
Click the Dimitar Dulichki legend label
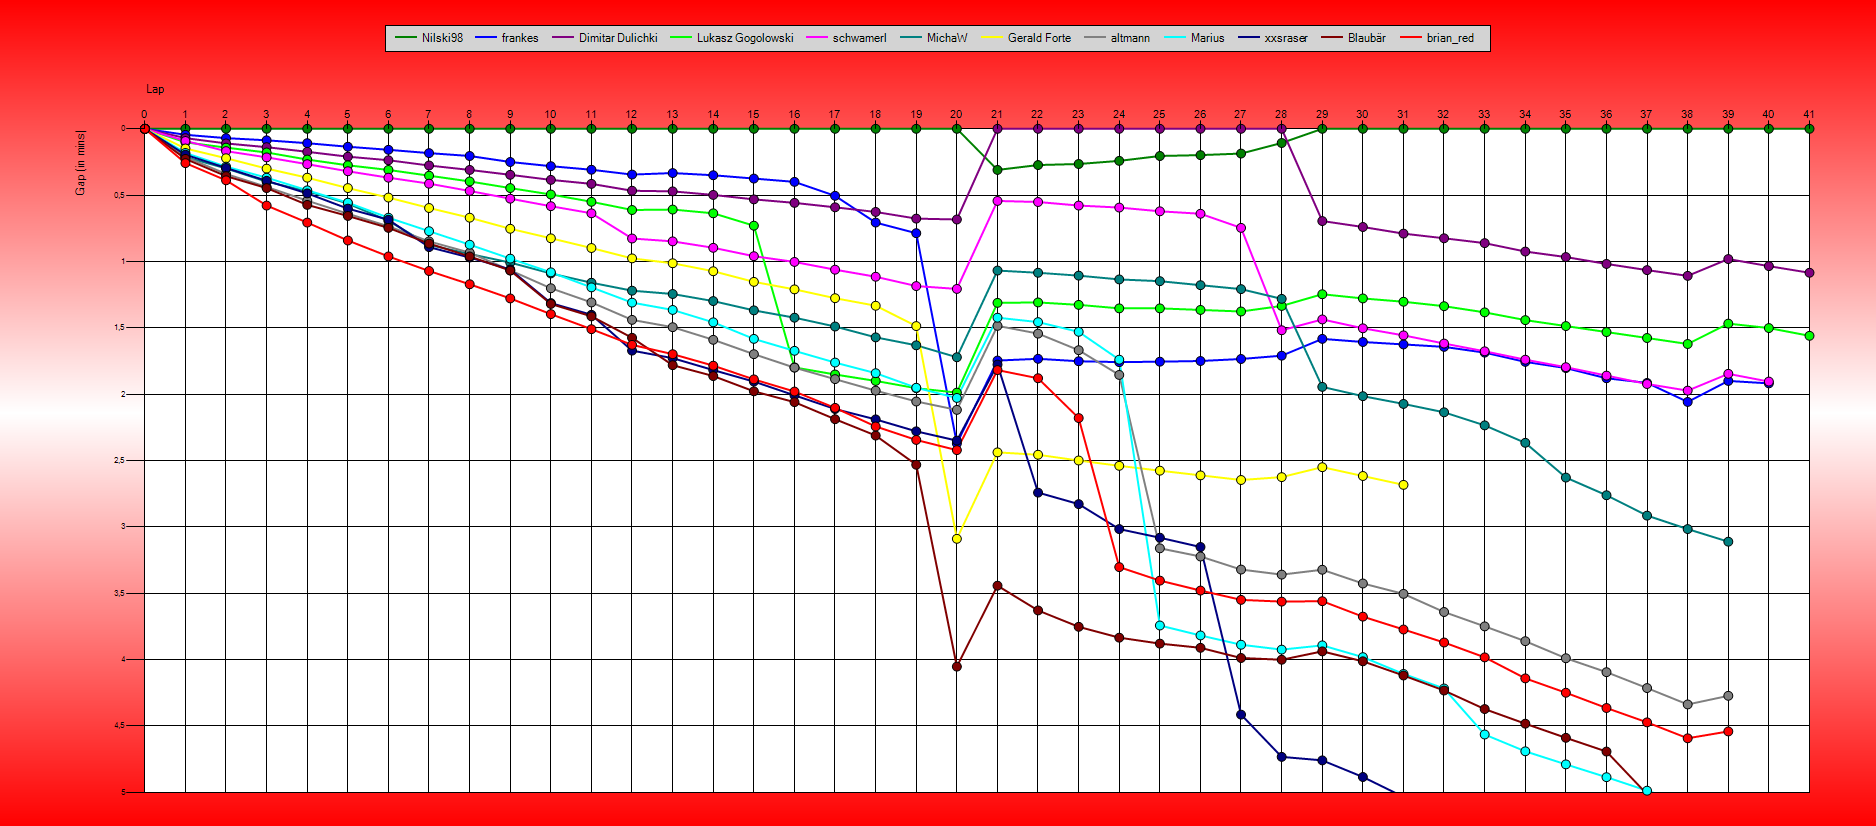(618, 38)
